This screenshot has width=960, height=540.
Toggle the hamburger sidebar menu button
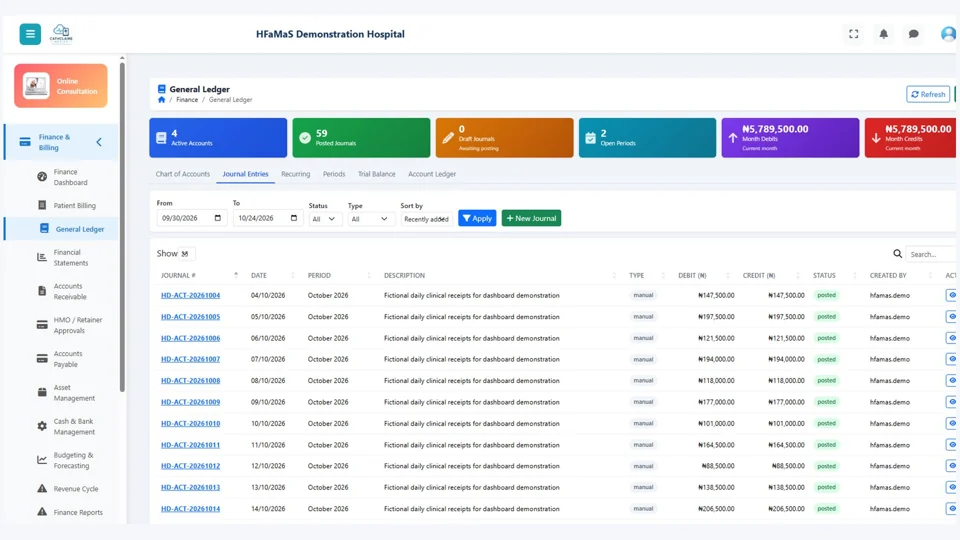click(30, 34)
